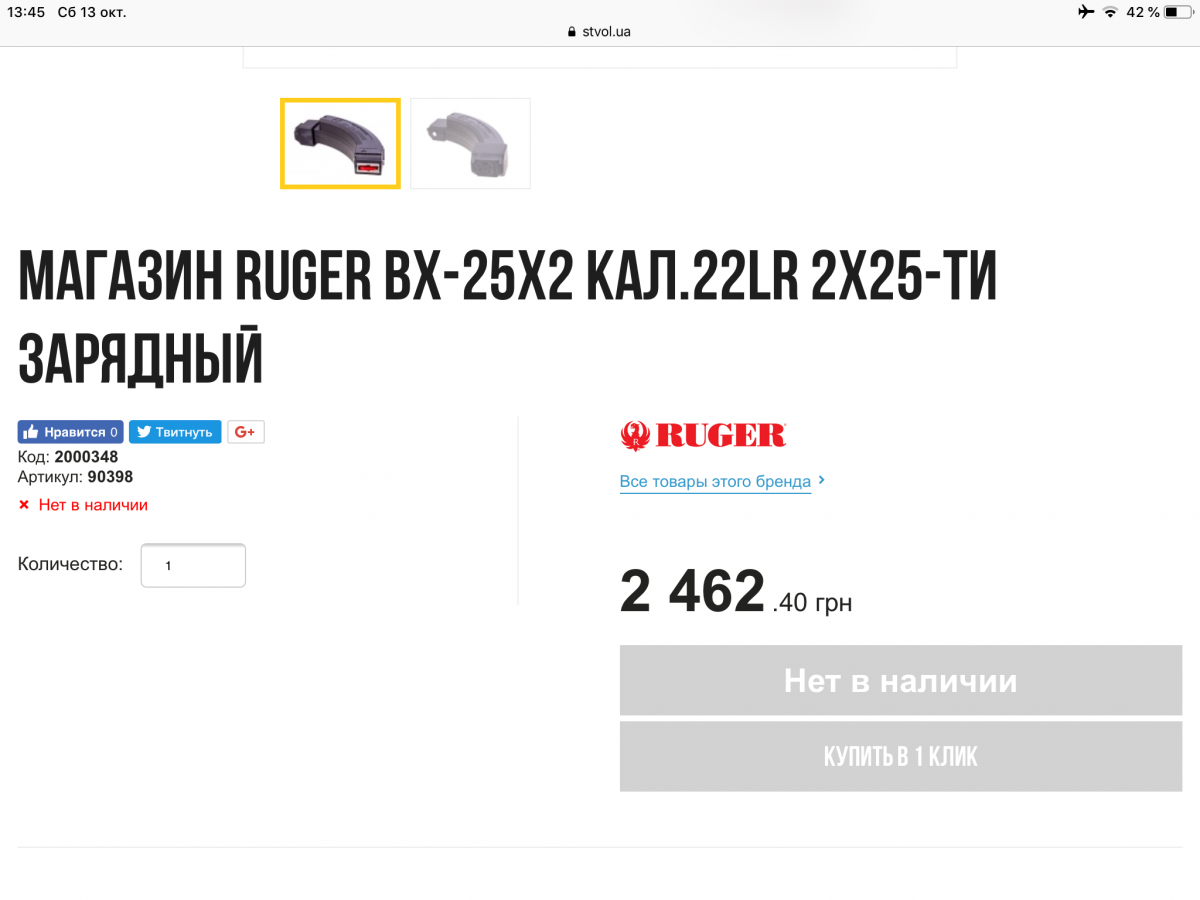Click the Facebook Нравится like button
The height and width of the screenshot is (900, 1200).
[70, 432]
